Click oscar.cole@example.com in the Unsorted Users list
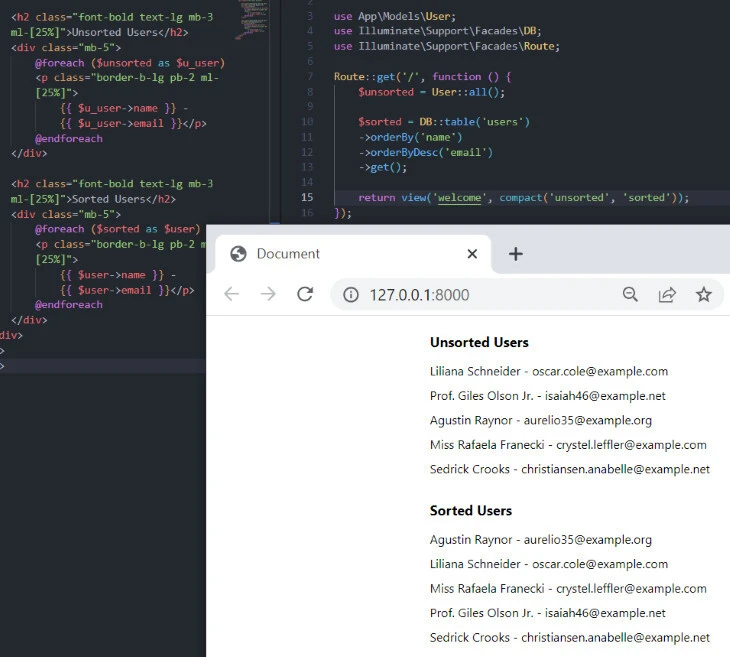The image size is (730, 657). (599, 371)
